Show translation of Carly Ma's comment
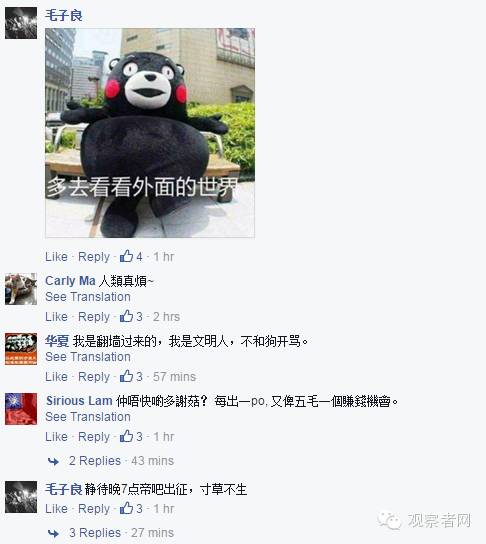486x544 pixels. point(88,297)
